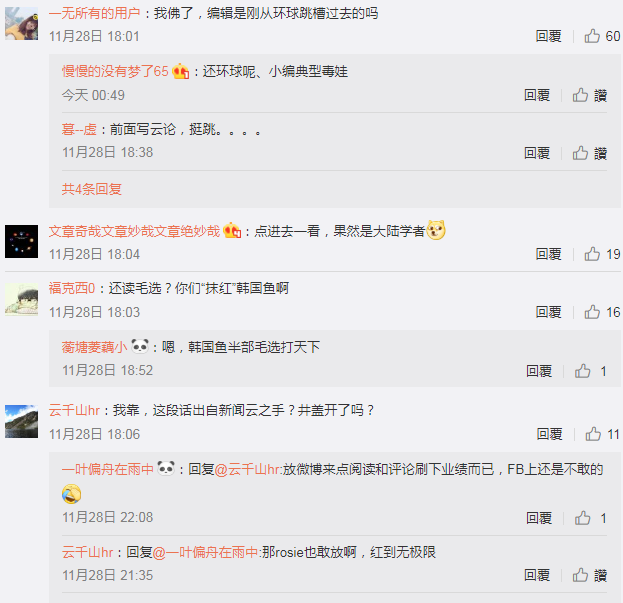Open the @一叶偏舟在雨中 mention link

205,552
